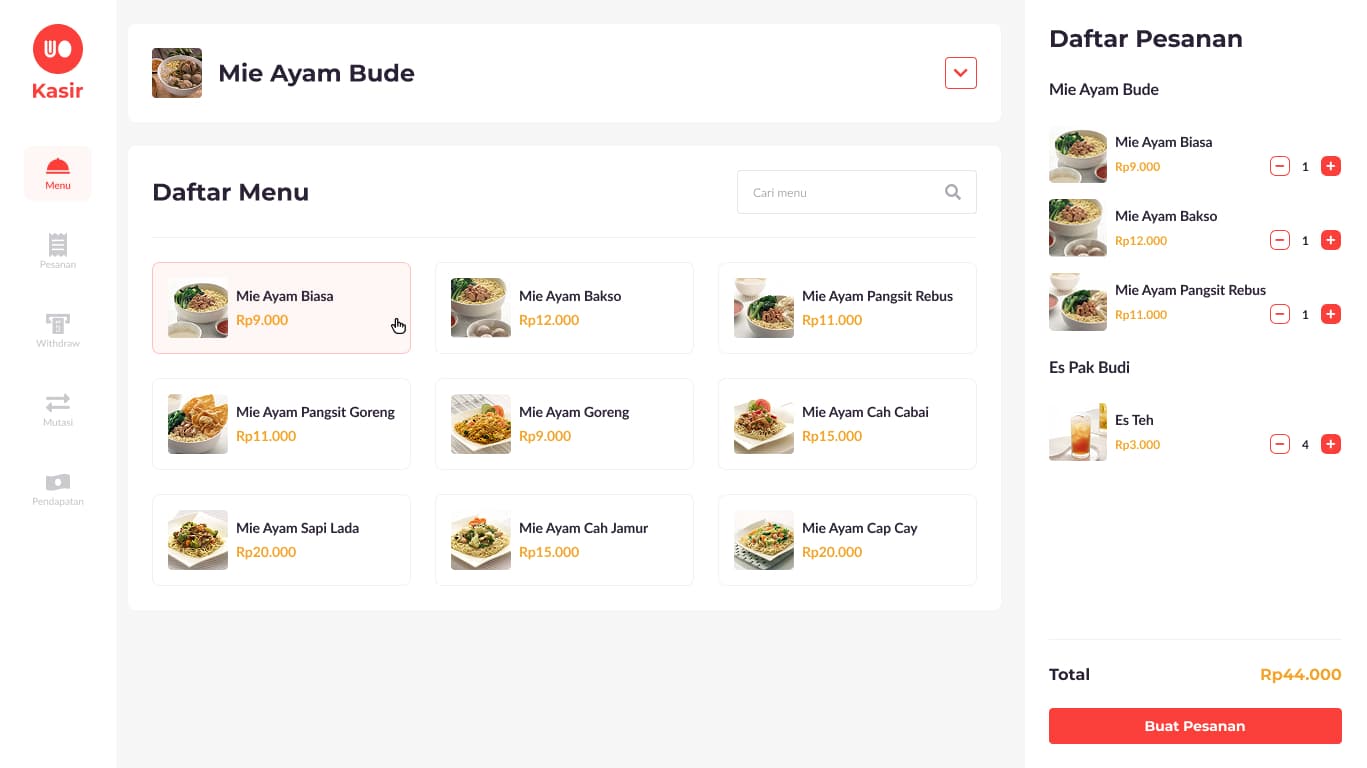
Task: Focus the Cari menu search field
Action: pos(857,192)
